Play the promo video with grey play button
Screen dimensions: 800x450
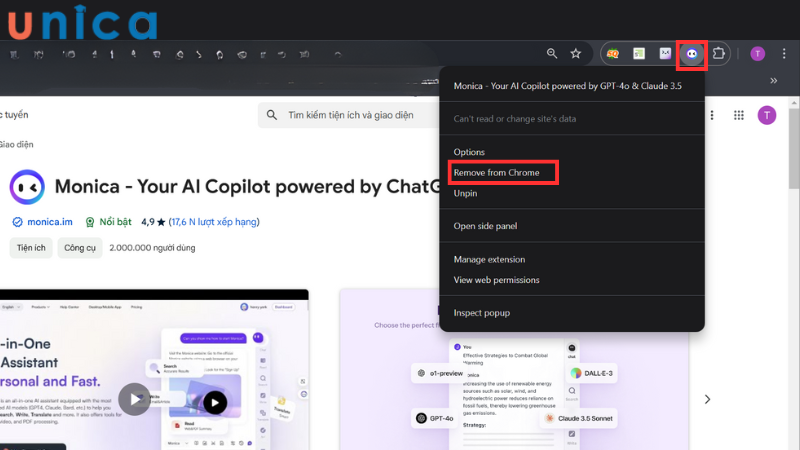(135, 399)
